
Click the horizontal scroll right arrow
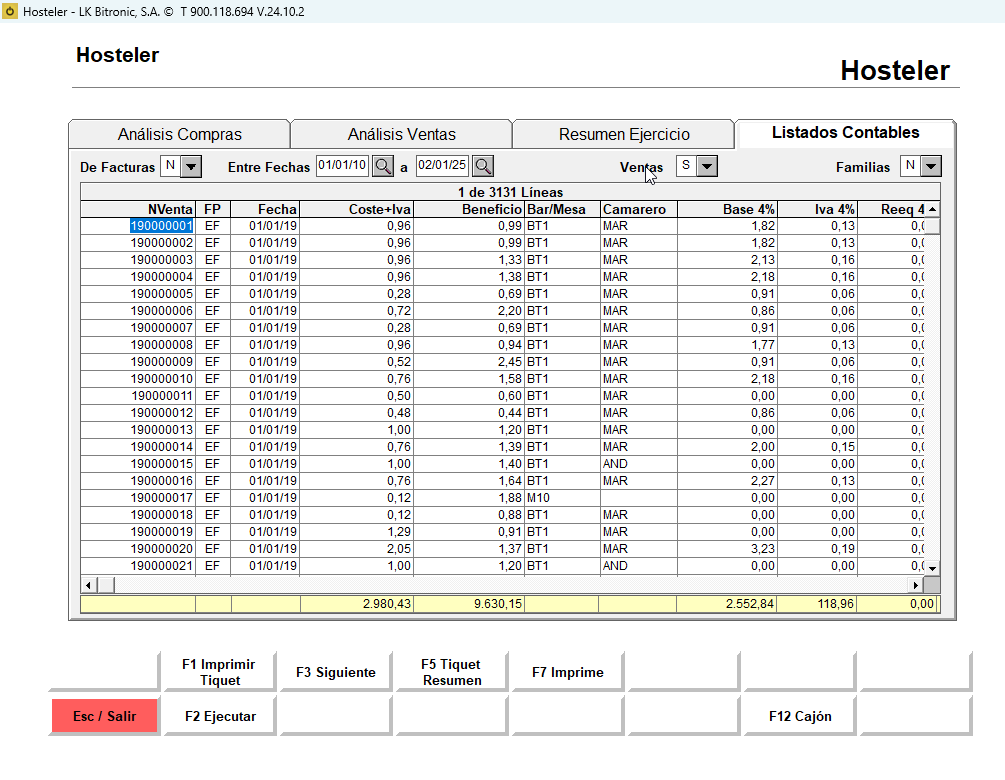915,585
